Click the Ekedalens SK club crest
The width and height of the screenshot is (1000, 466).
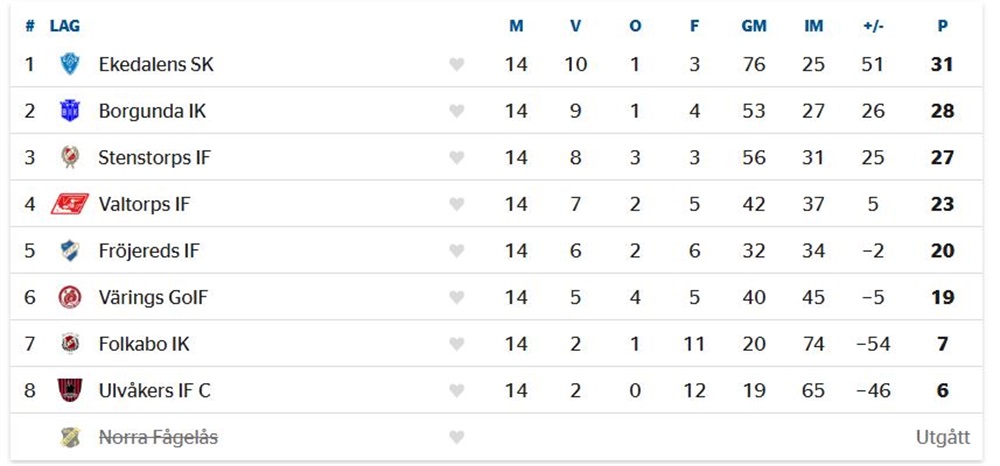click(70, 65)
